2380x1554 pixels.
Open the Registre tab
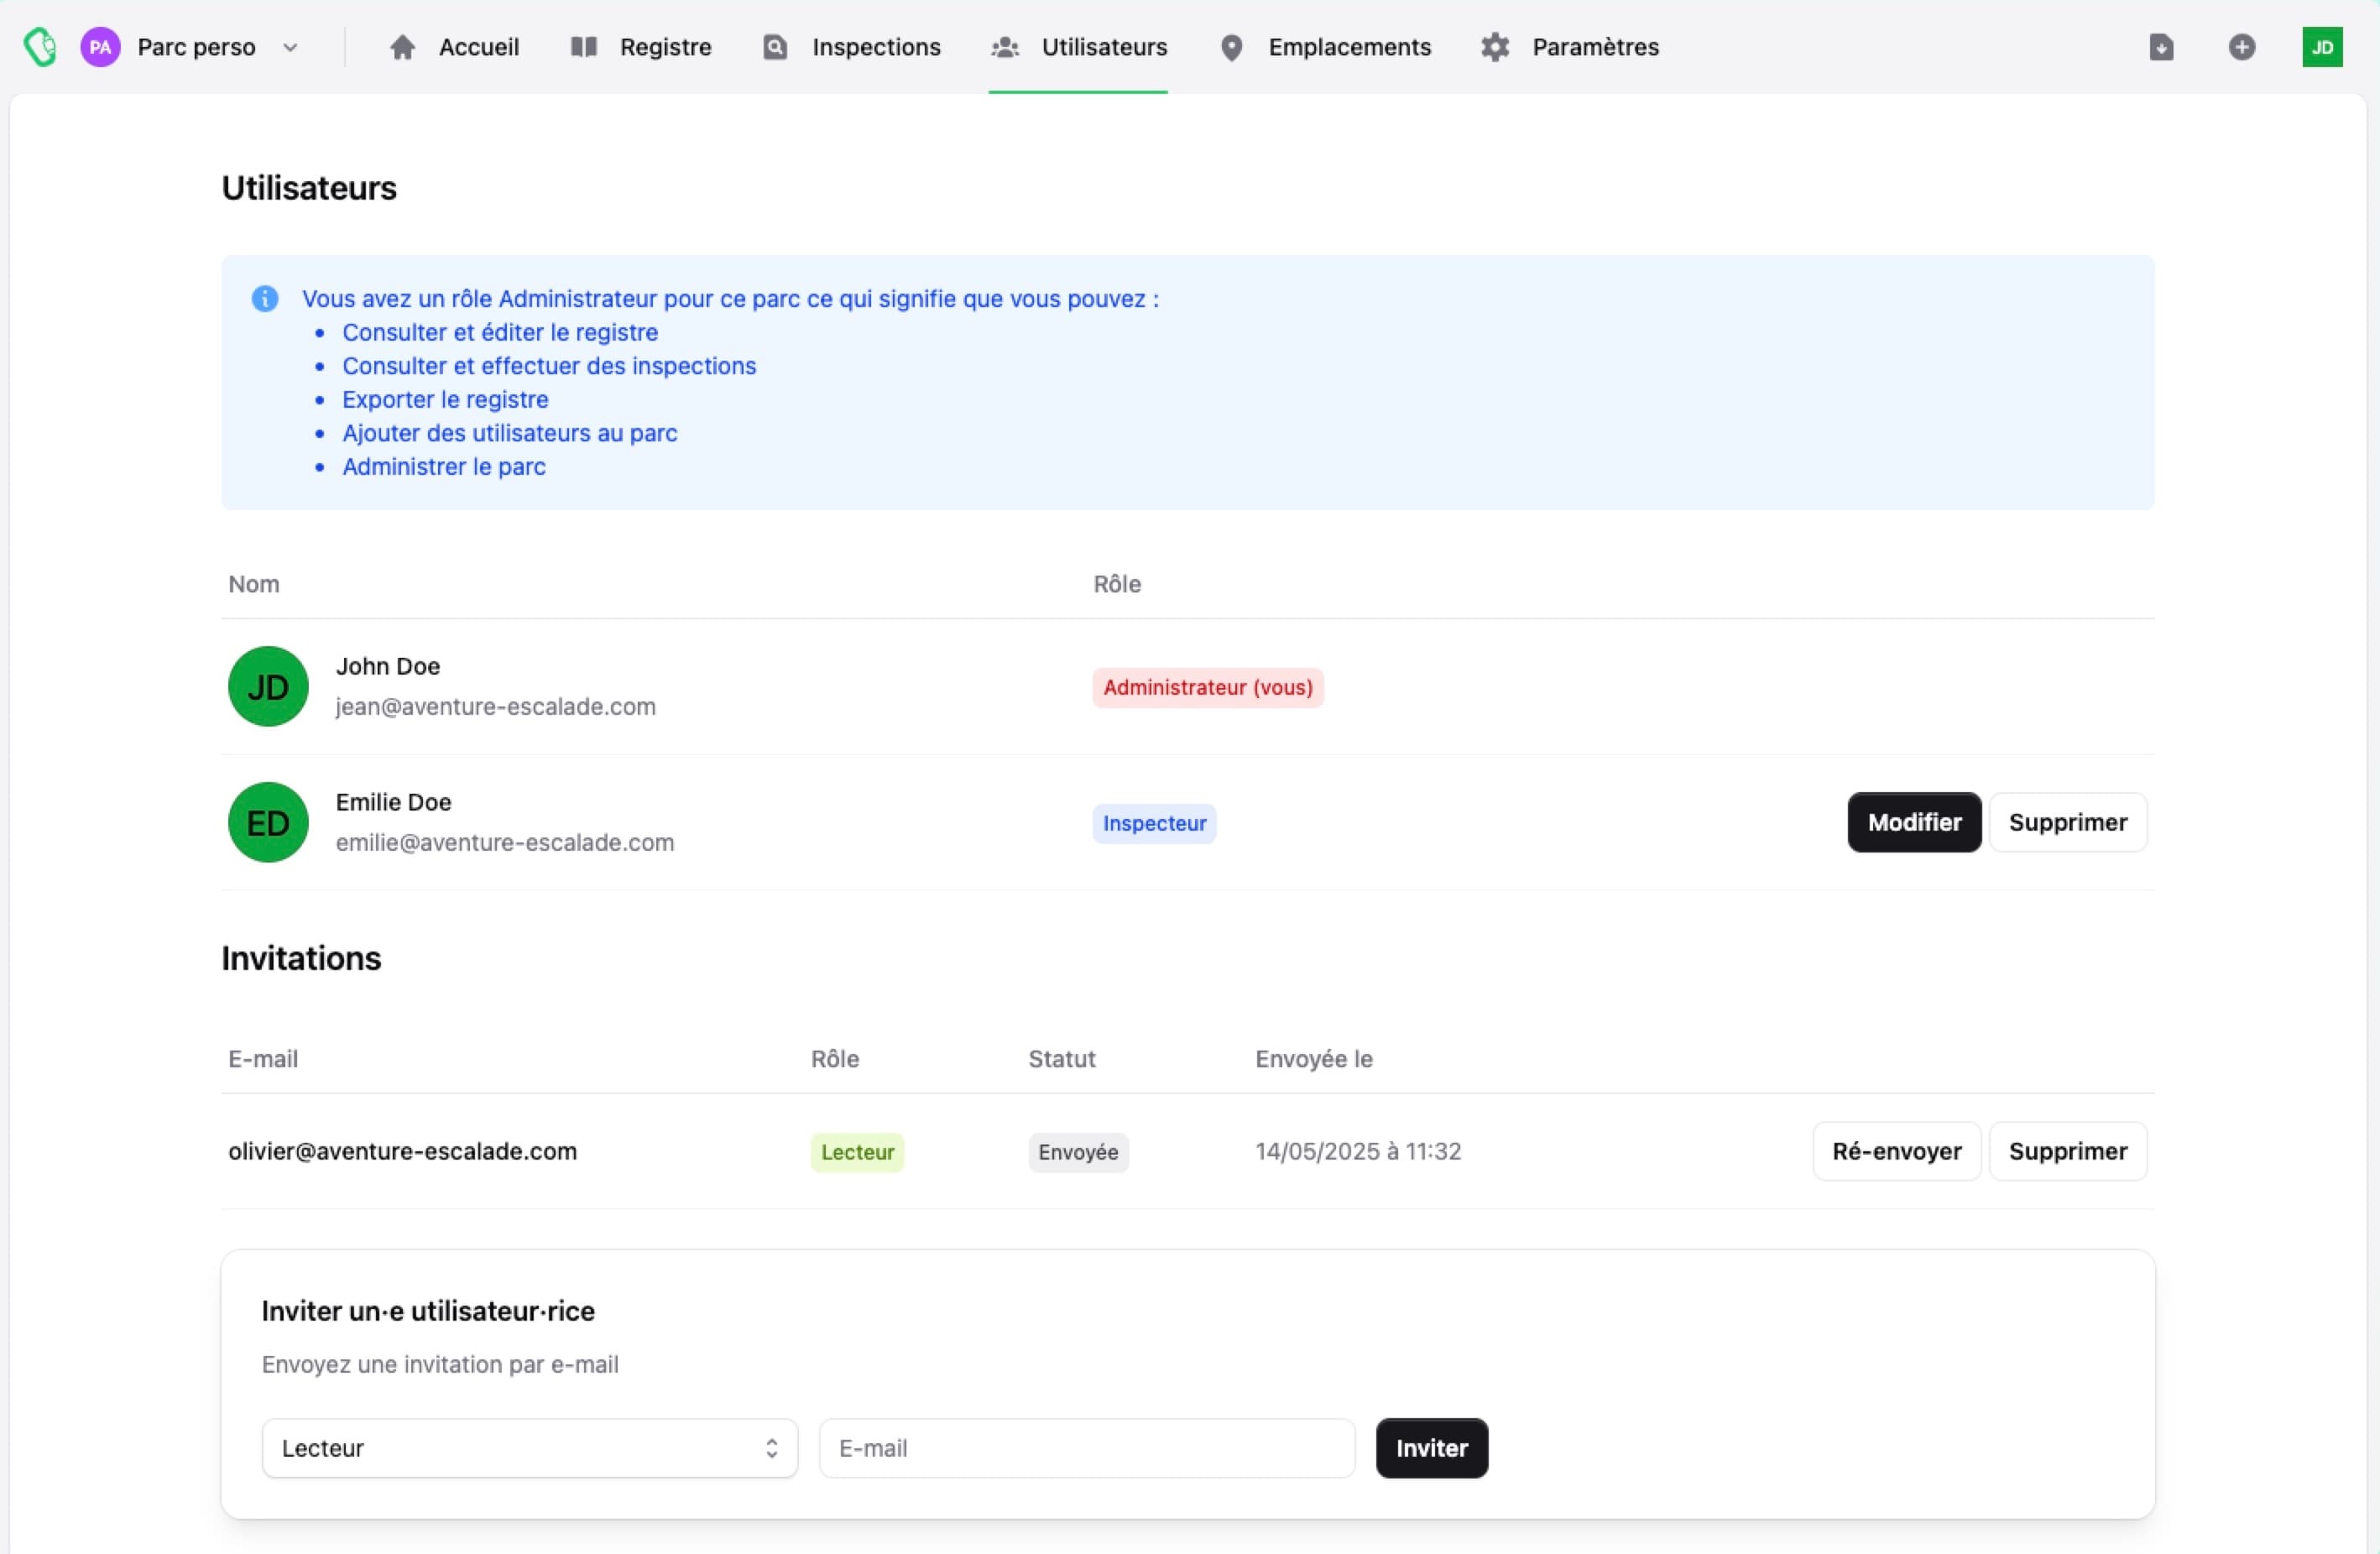[641, 47]
